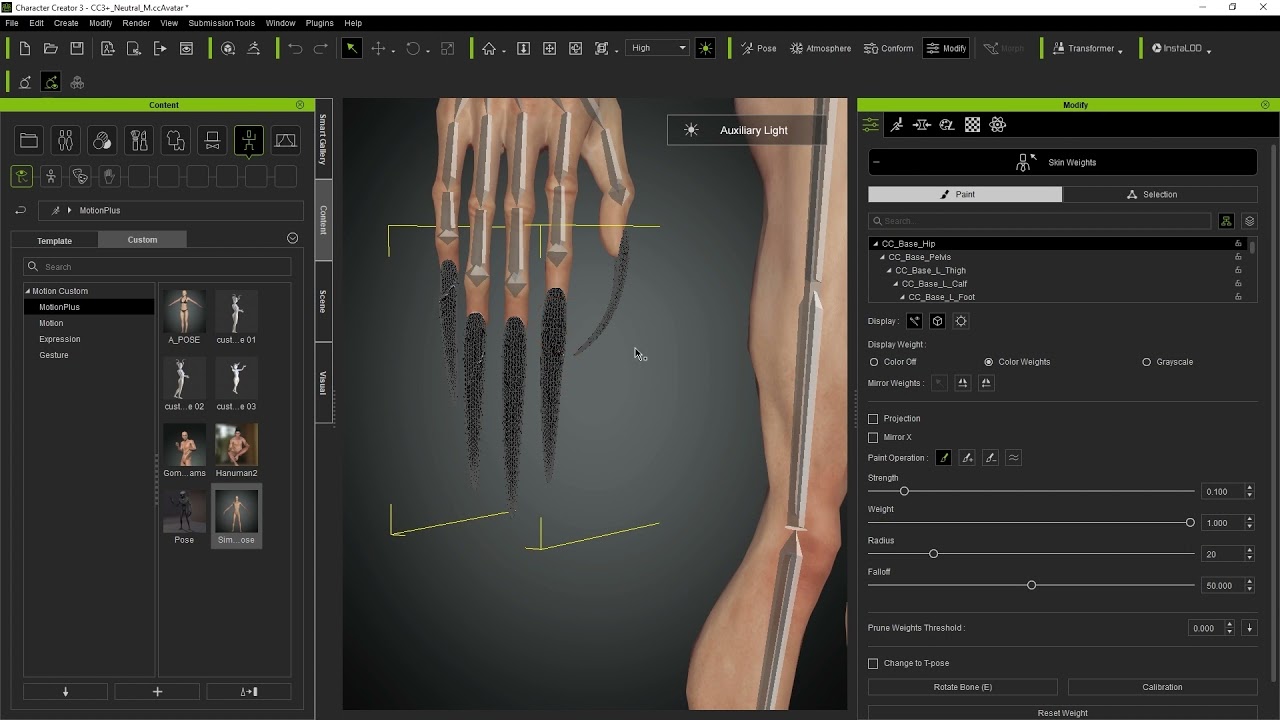Select the Color Off radio button

[874, 362]
